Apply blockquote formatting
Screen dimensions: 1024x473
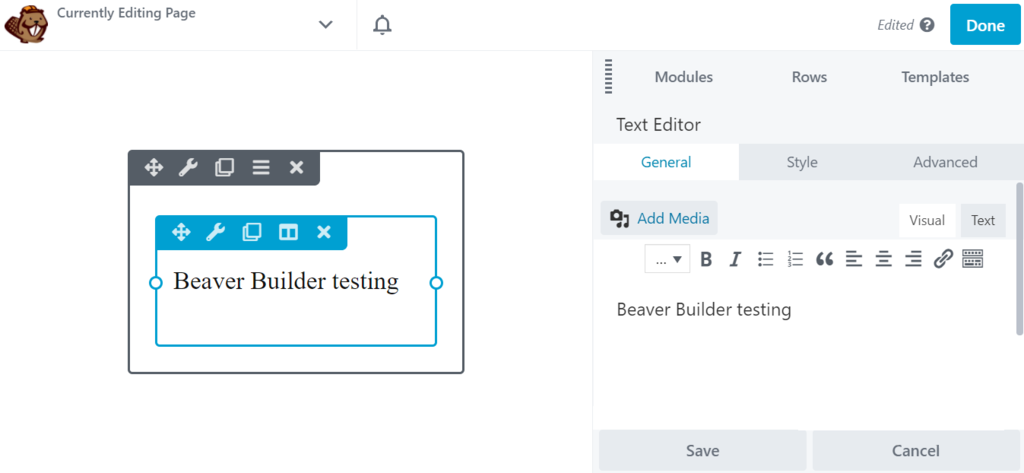click(x=825, y=259)
